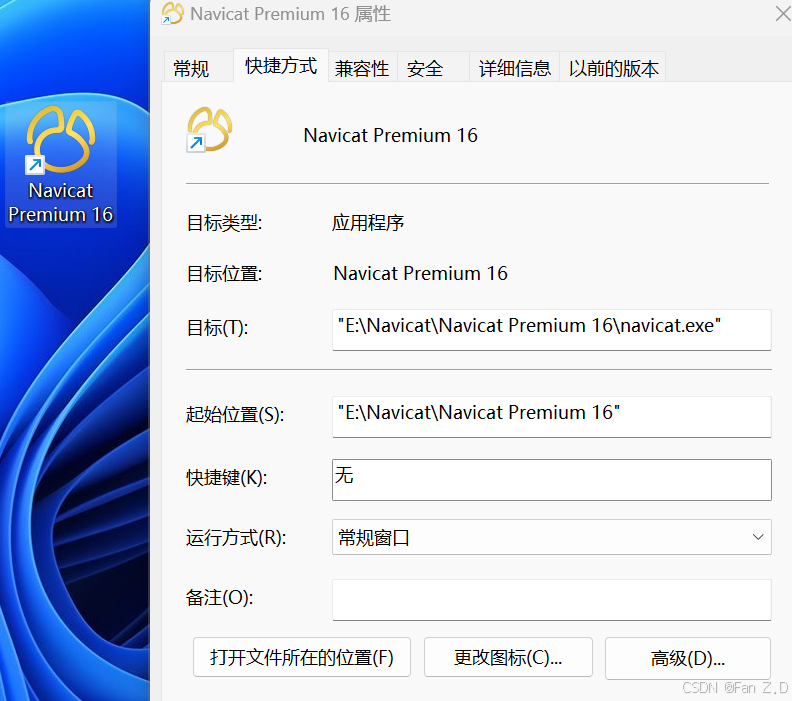Focus the 快捷键(K) field showing 无

click(552, 480)
